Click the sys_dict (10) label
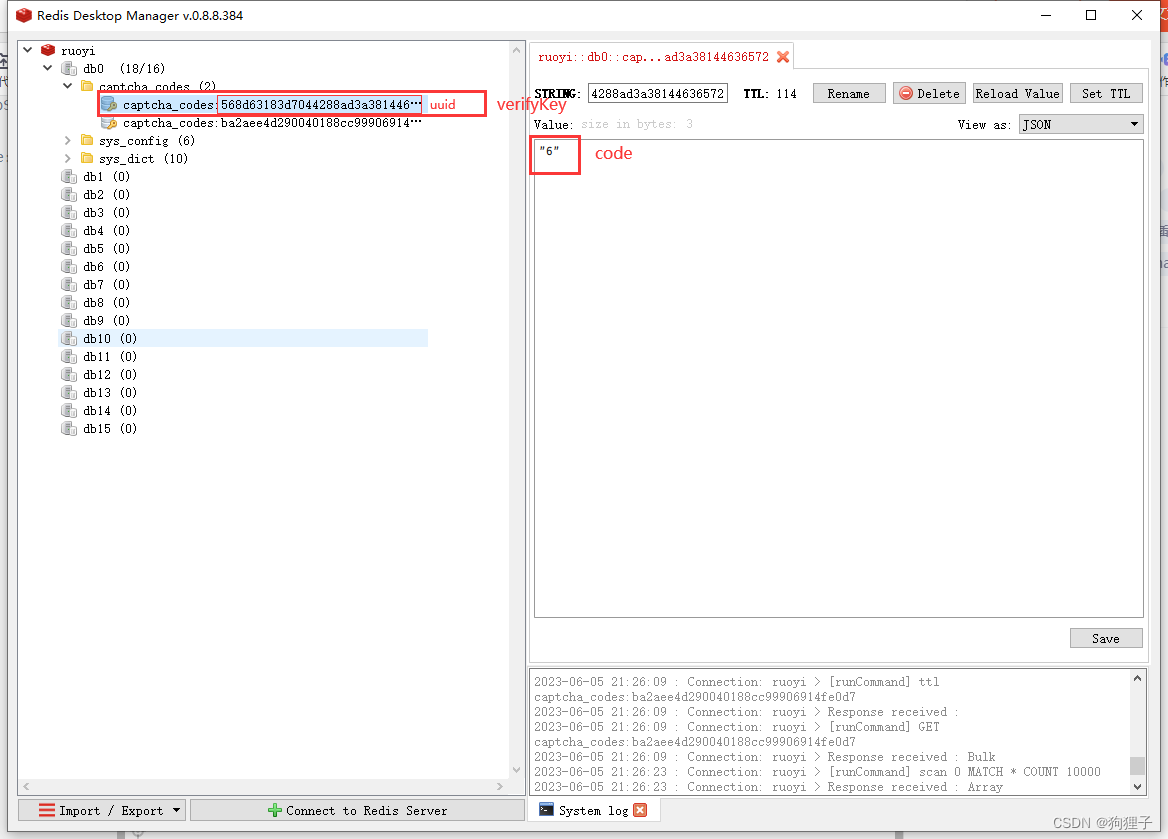1168x839 pixels. pyautogui.click(x=143, y=159)
